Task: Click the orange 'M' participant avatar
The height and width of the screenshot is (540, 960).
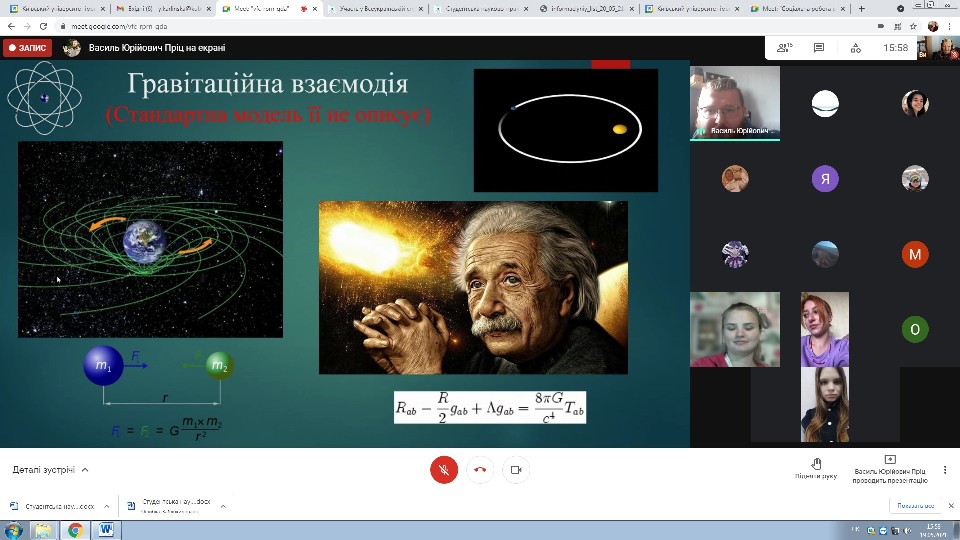Action: (x=914, y=254)
